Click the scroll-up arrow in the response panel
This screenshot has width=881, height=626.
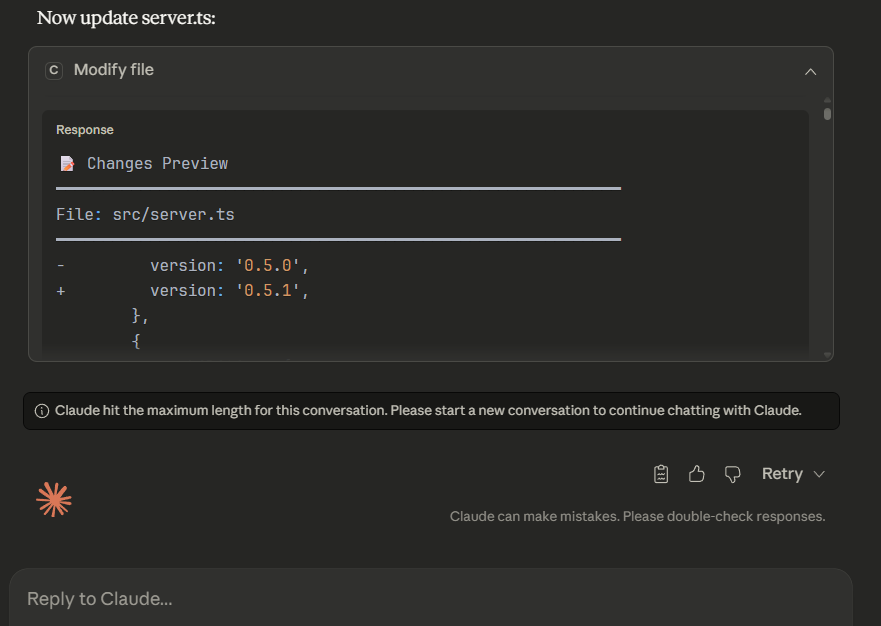(x=827, y=101)
